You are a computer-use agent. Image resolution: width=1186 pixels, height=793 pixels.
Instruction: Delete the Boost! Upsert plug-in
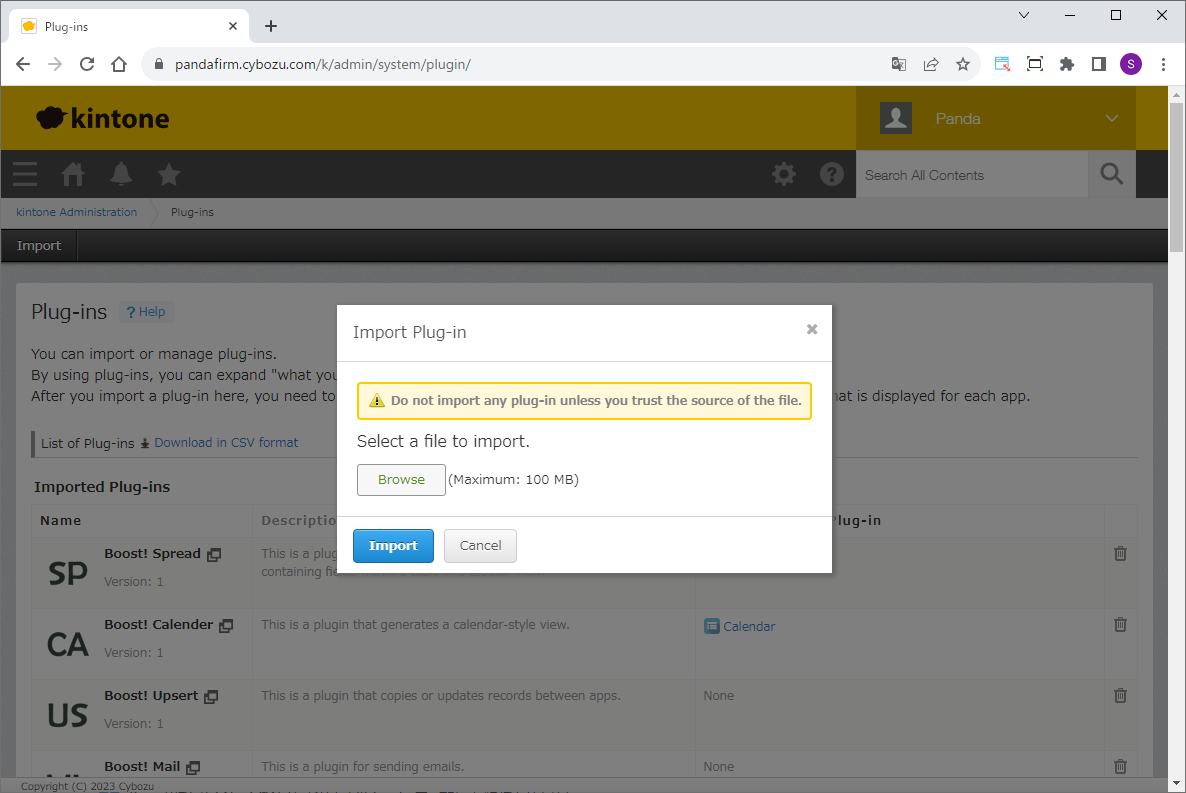[1120, 696]
